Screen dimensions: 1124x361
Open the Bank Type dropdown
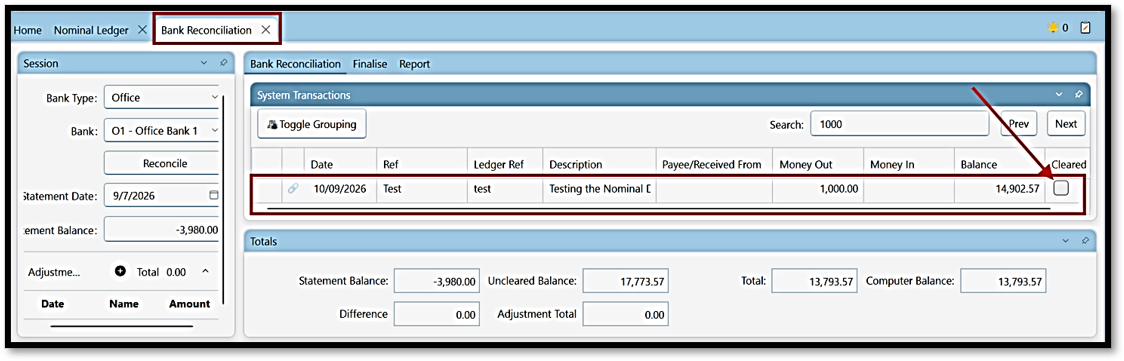coord(161,97)
